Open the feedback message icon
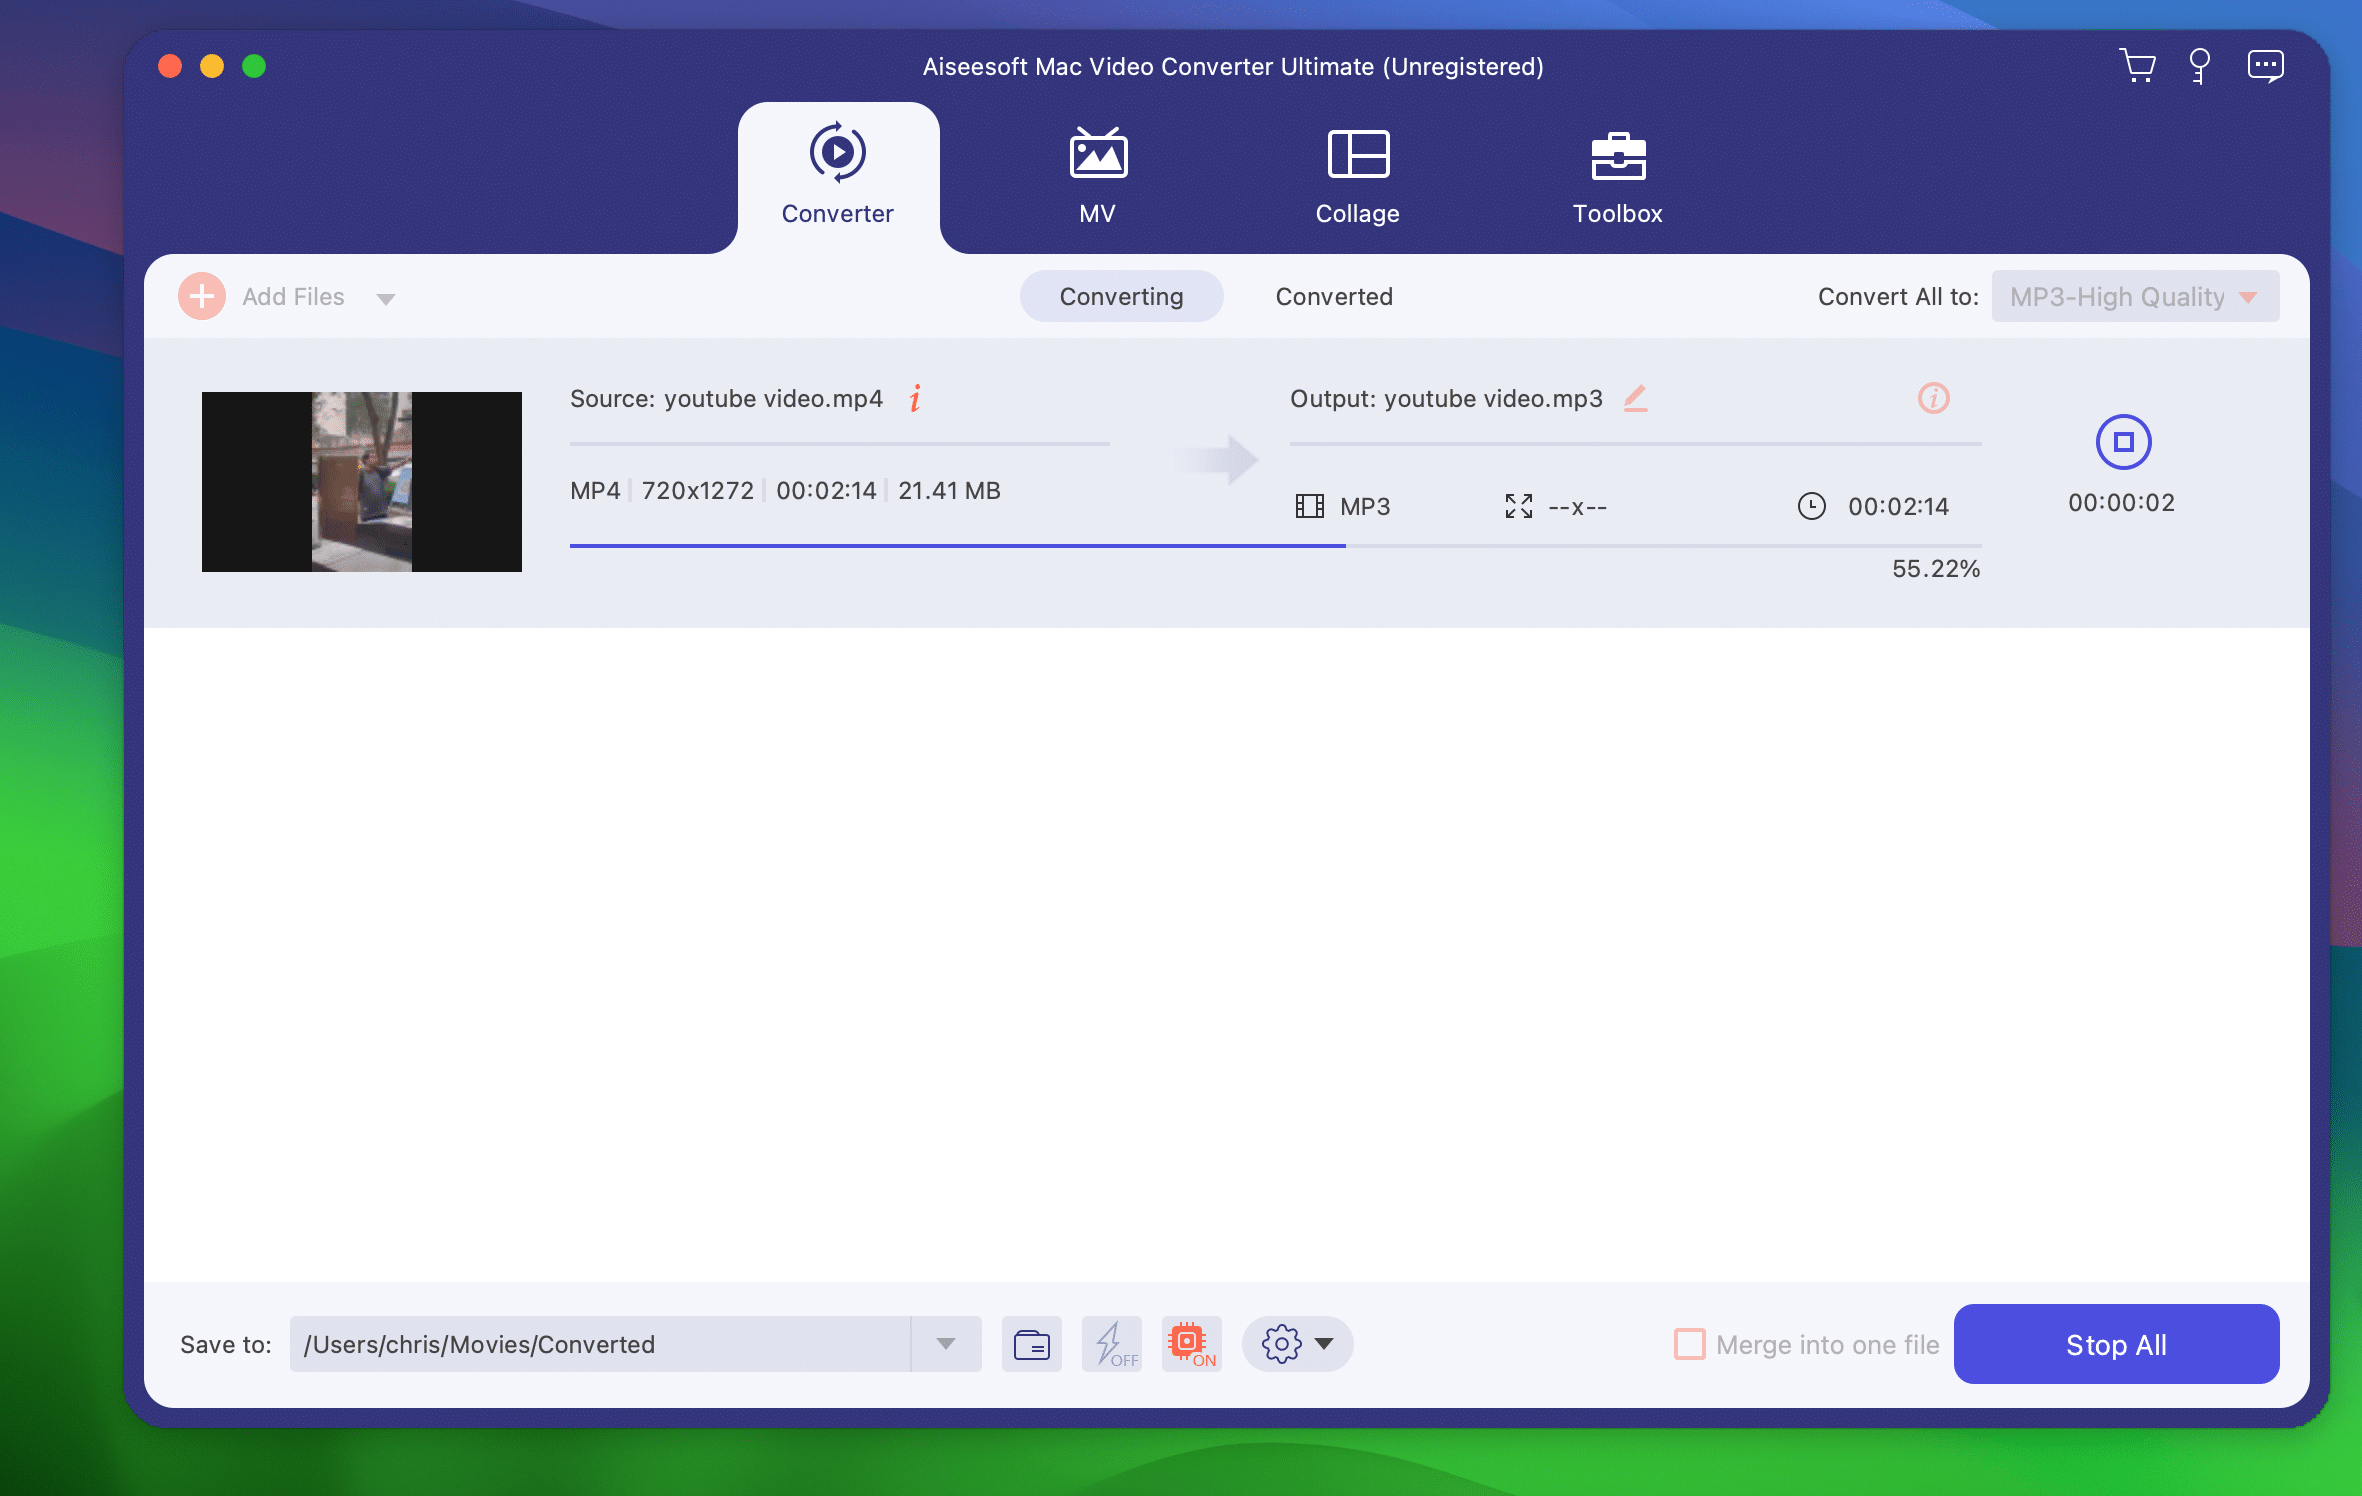 tap(2265, 66)
